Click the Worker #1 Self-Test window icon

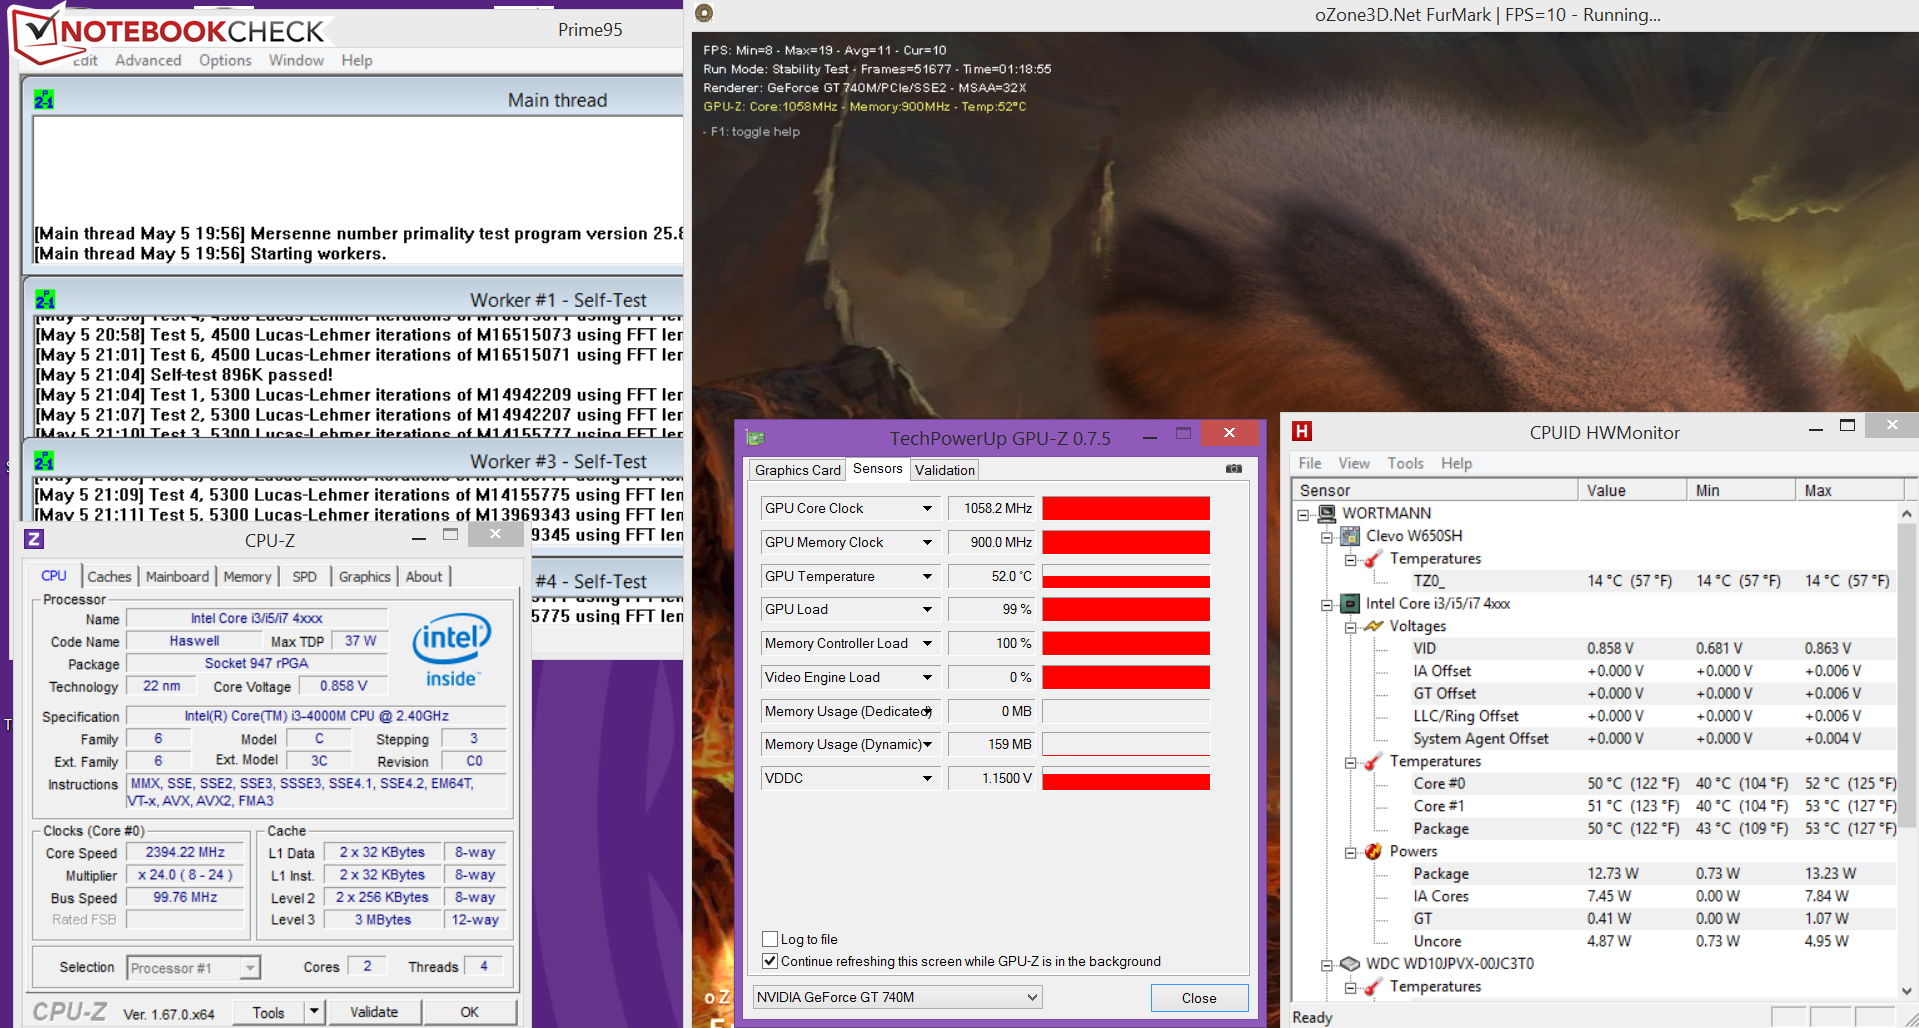pos(44,299)
